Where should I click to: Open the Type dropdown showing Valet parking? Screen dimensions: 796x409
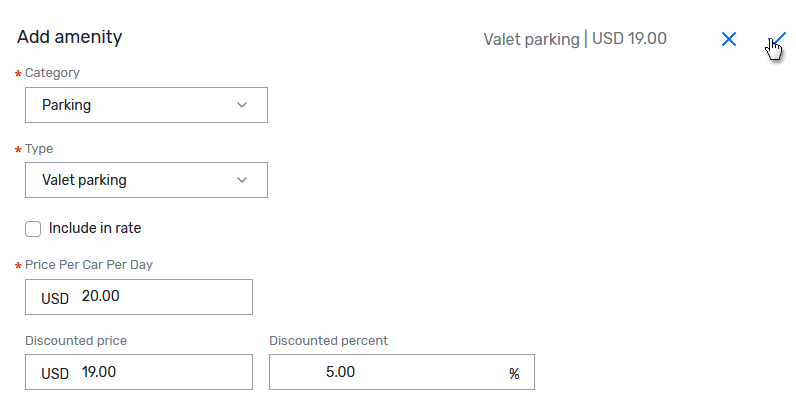(x=145, y=180)
